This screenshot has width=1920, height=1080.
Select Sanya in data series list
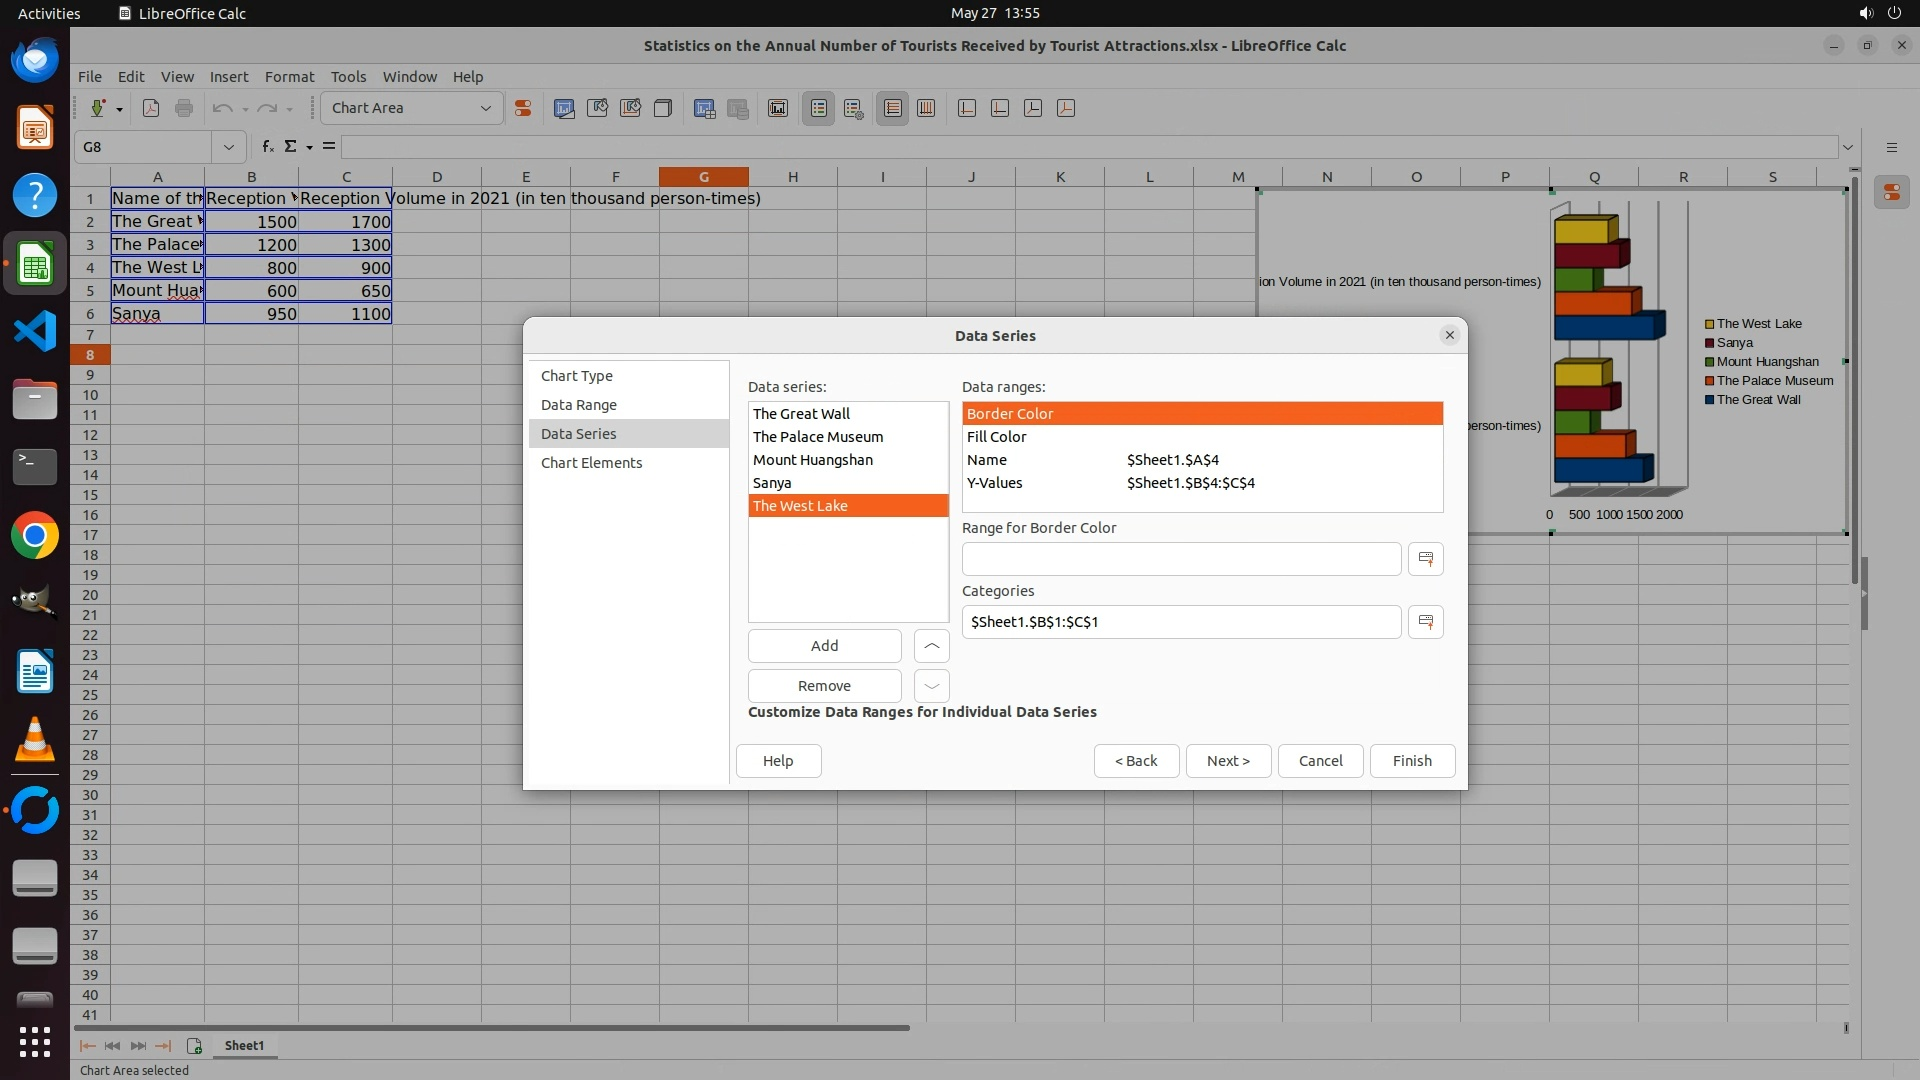point(771,483)
